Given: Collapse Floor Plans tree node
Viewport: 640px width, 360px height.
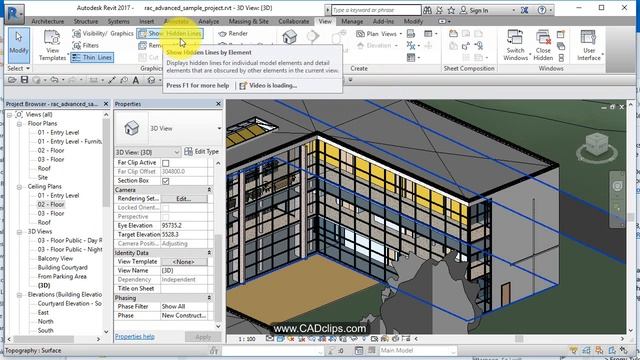Looking at the screenshot, I should pos(19,124).
